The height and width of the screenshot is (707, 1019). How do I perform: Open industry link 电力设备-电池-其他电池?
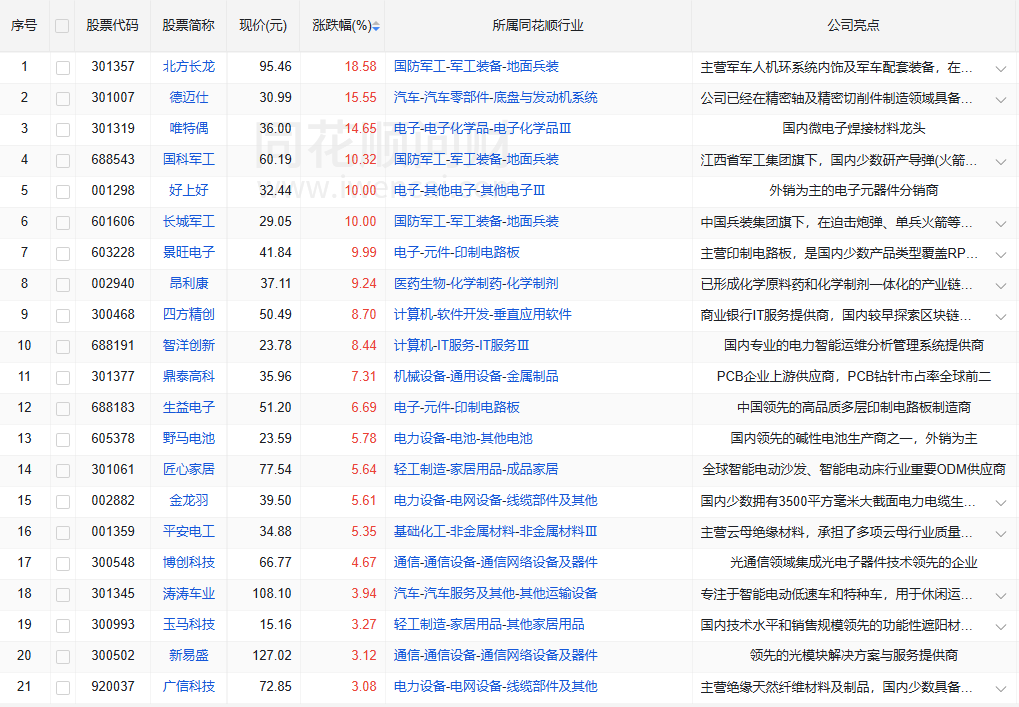click(x=463, y=439)
